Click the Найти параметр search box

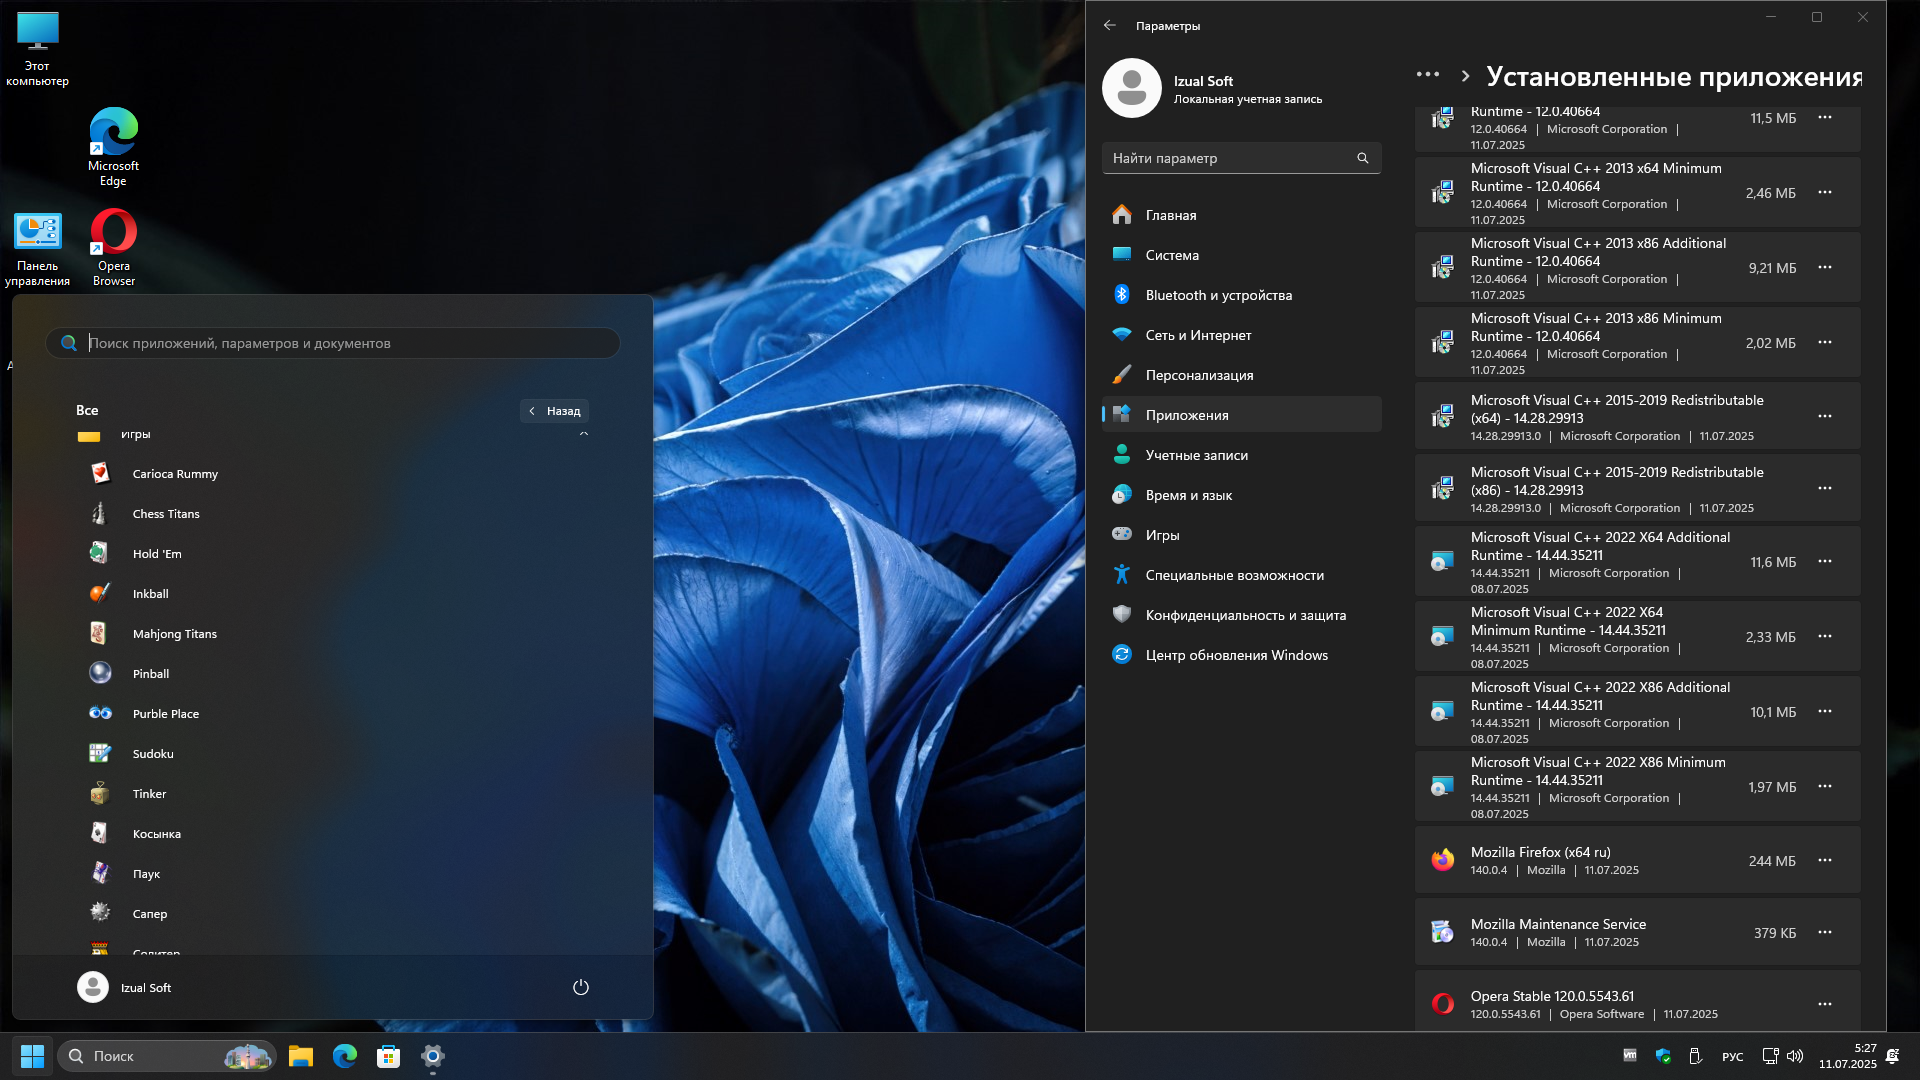(1241, 158)
